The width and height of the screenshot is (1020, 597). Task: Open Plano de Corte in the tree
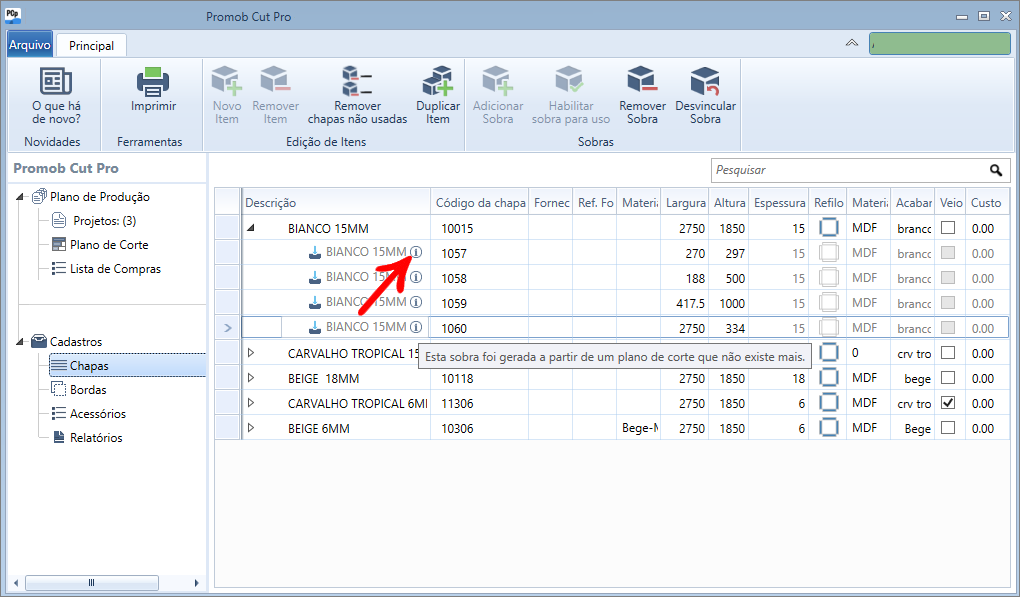tap(109, 245)
